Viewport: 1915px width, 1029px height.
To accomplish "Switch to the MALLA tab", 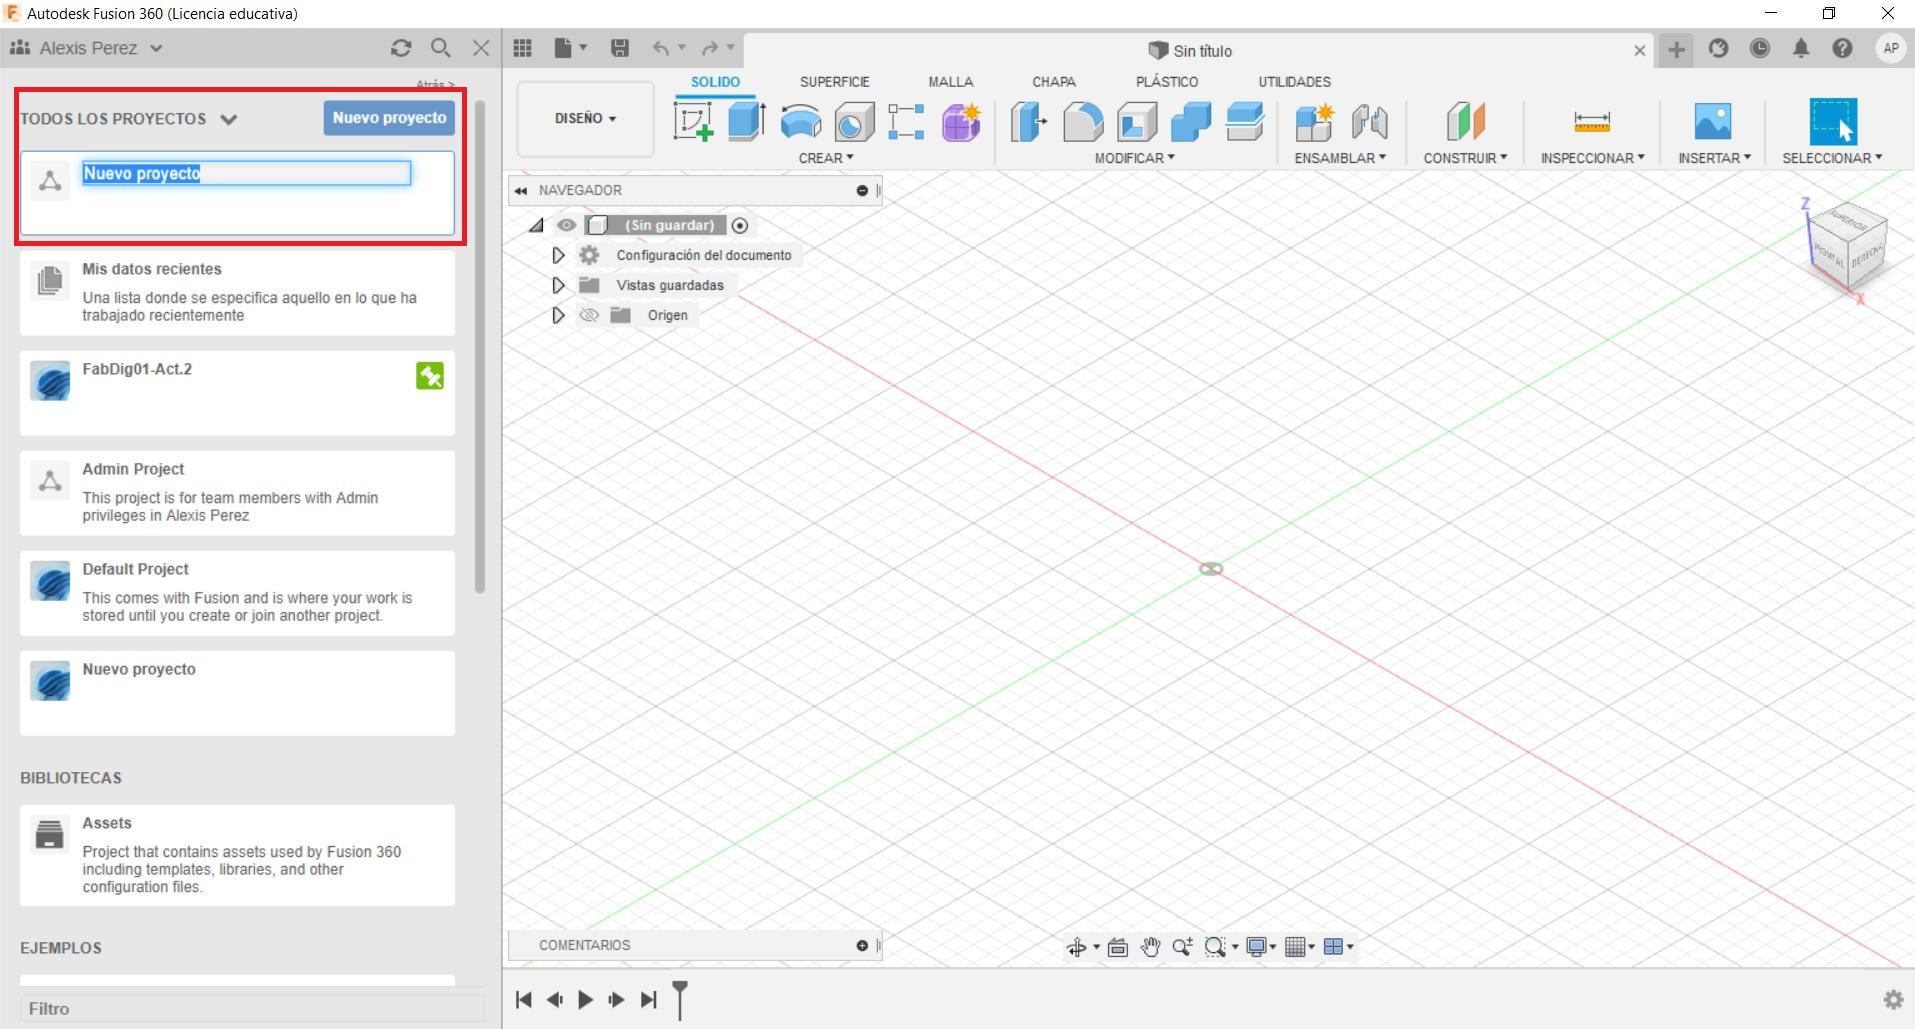I will pos(950,82).
